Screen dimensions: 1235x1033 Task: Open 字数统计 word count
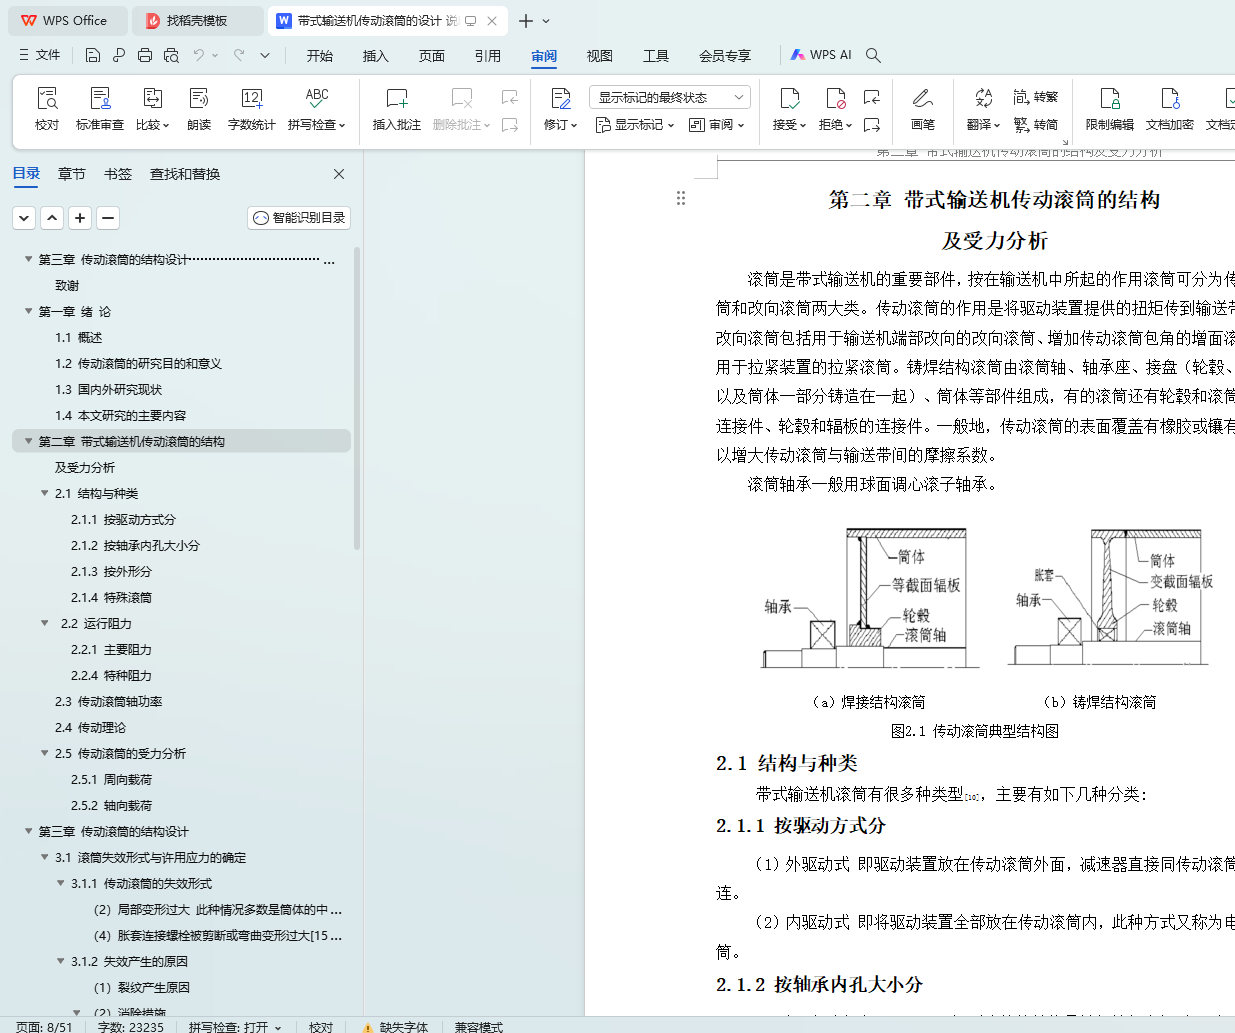pos(252,108)
